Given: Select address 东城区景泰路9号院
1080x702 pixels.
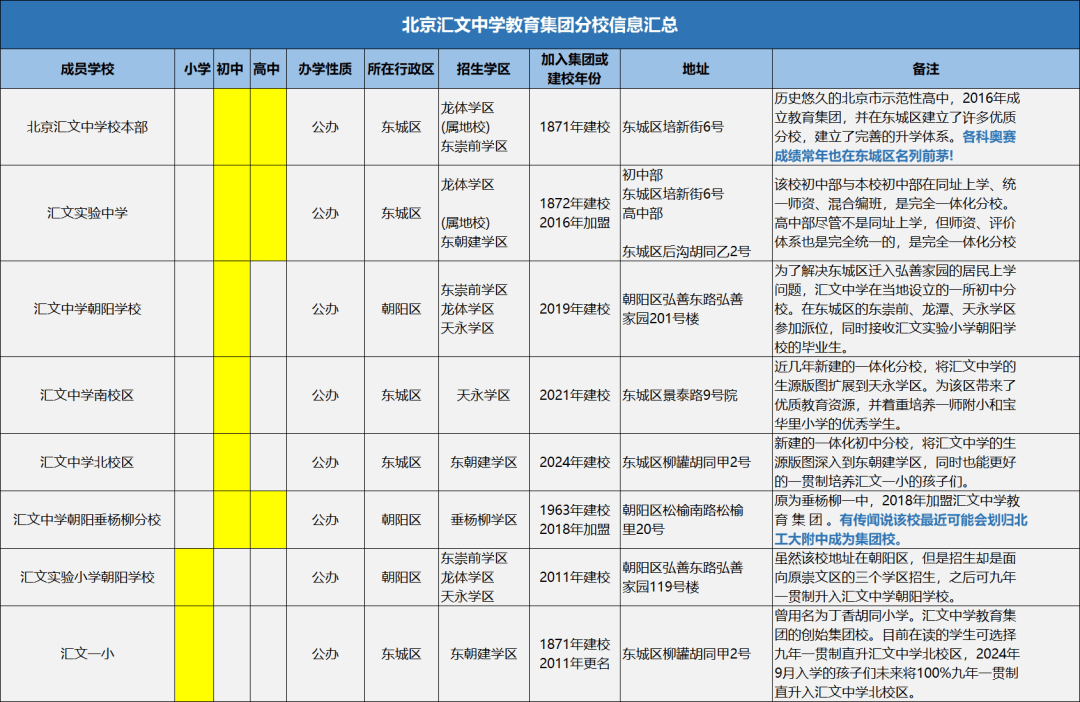Looking at the screenshot, I should coord(679,395).
